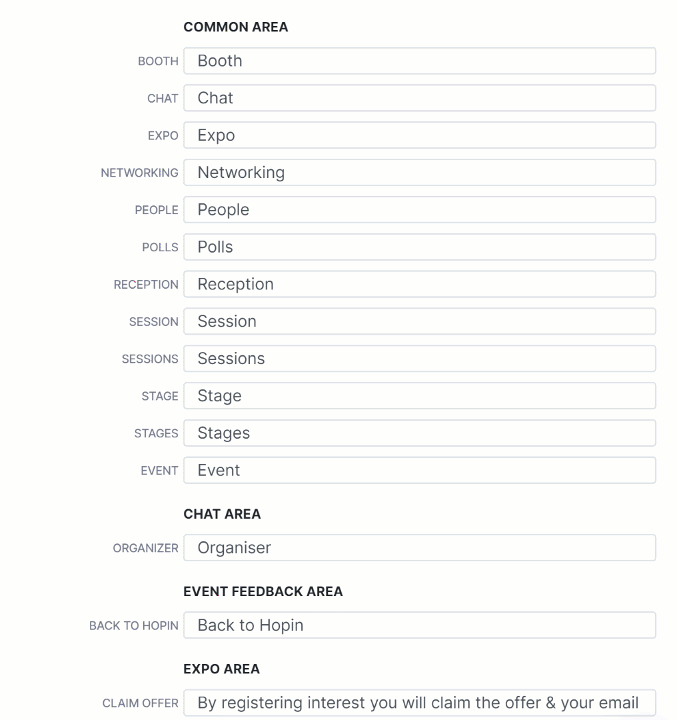Click into the Networking input box
The image size is (677, 720).
419,172
